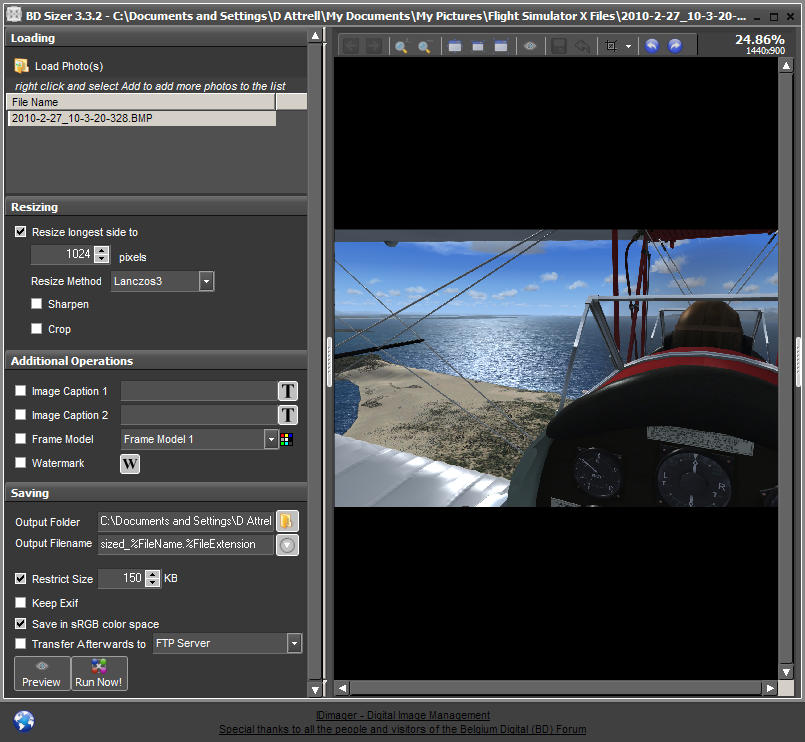Image resolution: width=805 pixels, height=742 pixels.
Task: Rotate image right with blue arrow icon
Action: [675, 46]
